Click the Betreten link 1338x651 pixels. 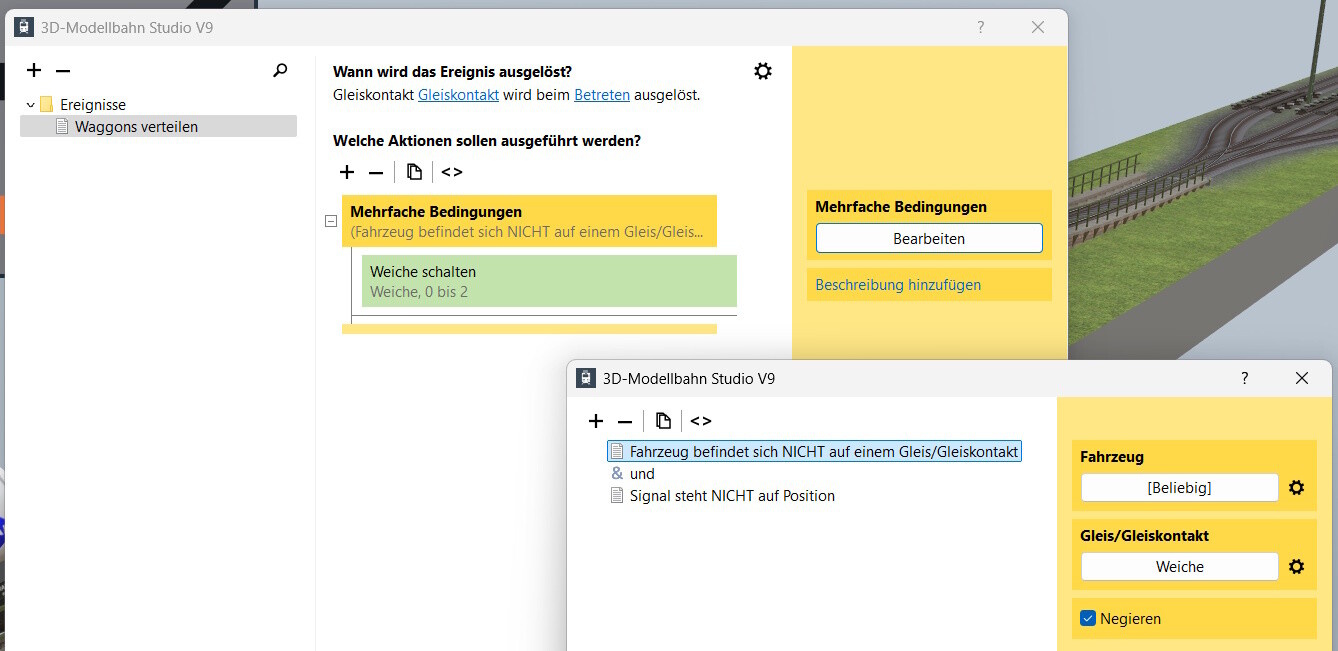[602, 95]
